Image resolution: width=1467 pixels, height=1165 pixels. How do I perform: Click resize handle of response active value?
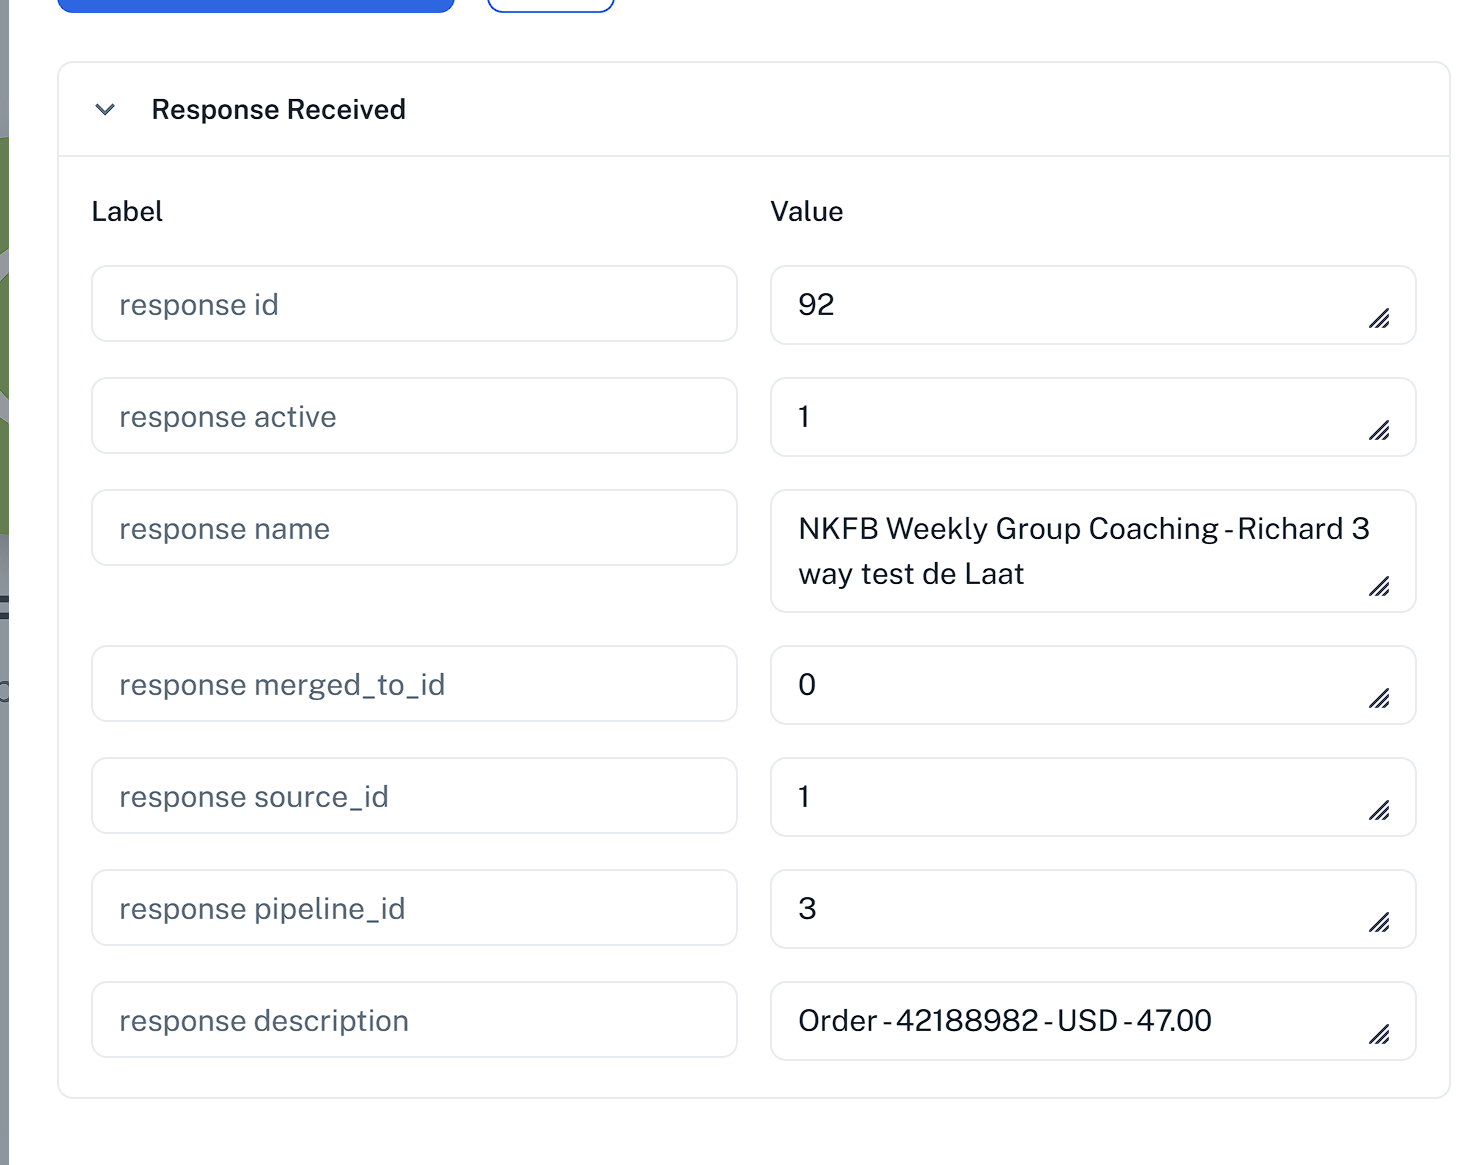pyautogui.click(x=1379, y=431)
